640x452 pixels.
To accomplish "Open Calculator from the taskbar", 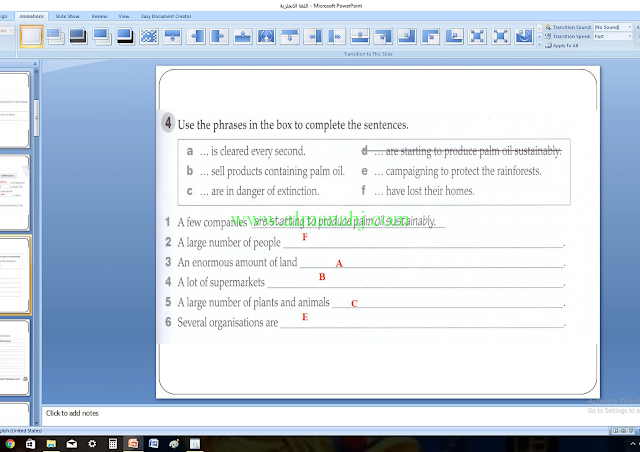I will 113,443.
